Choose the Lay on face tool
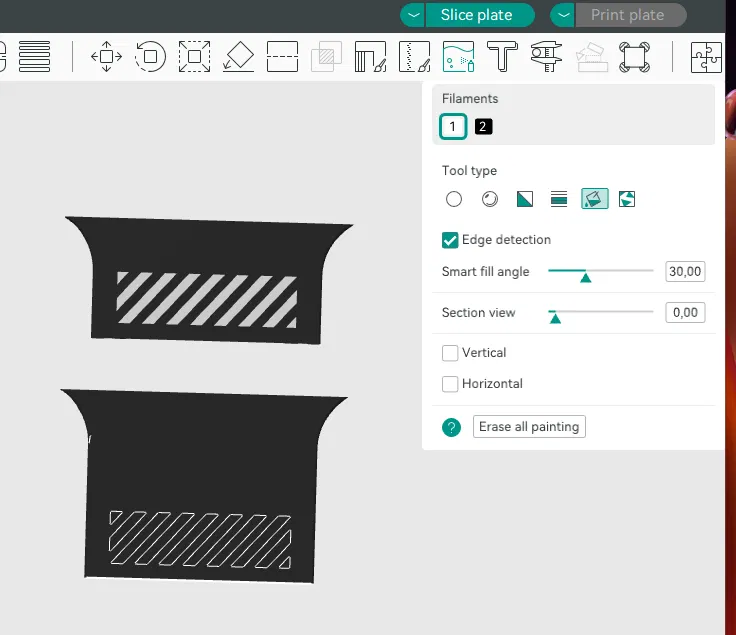Image resolution: width=736 pixels, height=635 pixels. tap(238, 57)
